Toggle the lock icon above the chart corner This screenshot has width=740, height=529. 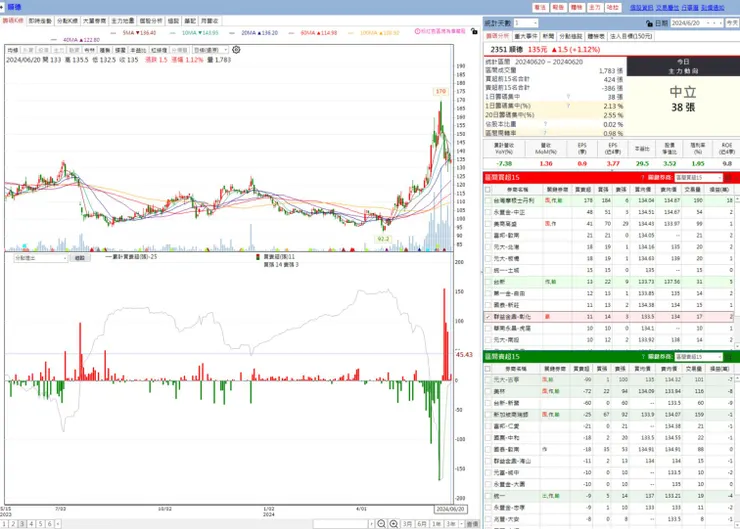pos(474,31)
